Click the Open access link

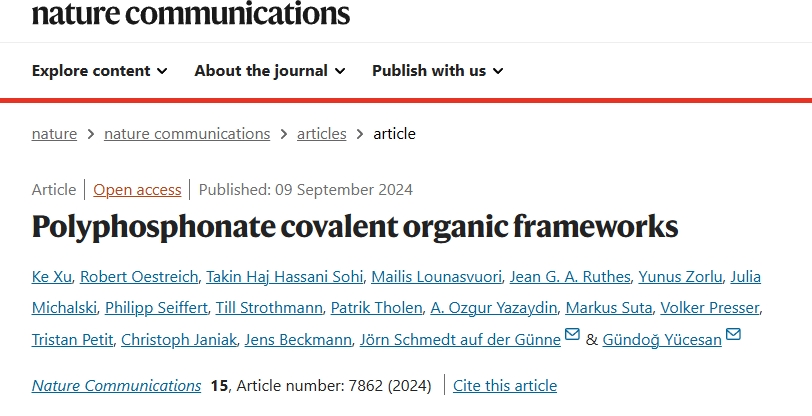click(x=137, y=190)
